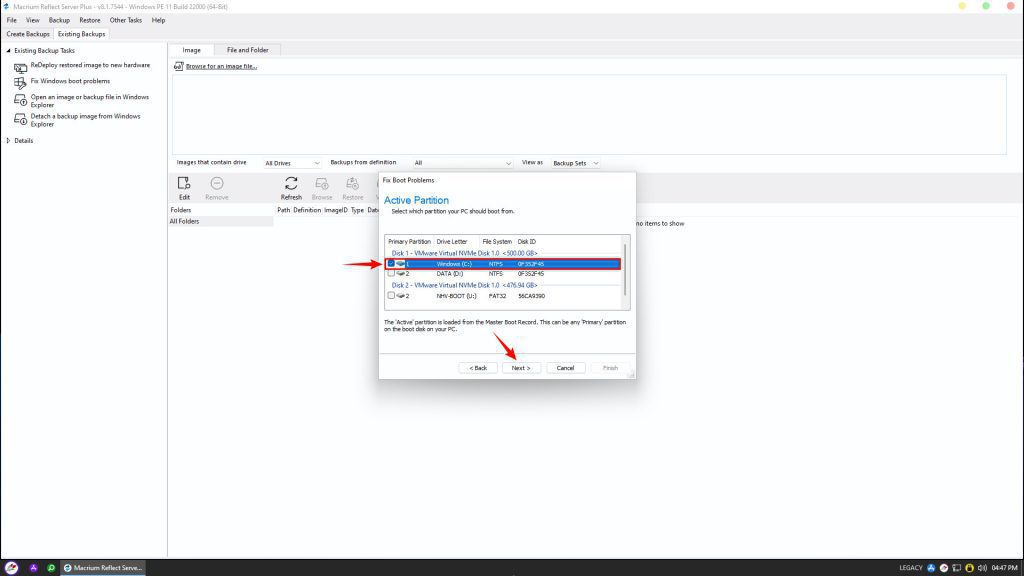Click the Refresh toolbar icon
The width and height of the screenshot is (1024, 576).
[x=291, y=184]
